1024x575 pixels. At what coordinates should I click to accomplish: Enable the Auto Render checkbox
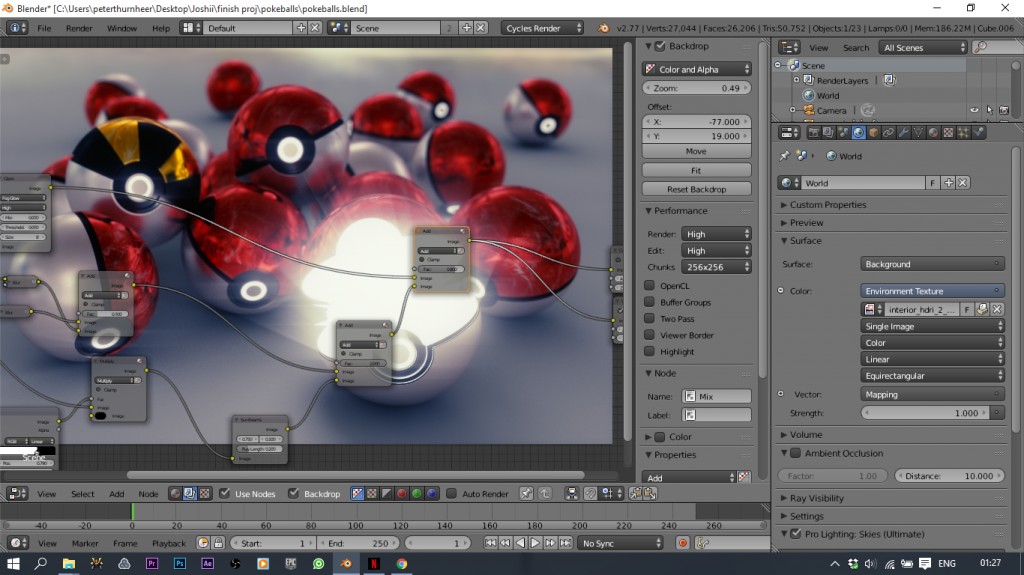pos(451,494)
